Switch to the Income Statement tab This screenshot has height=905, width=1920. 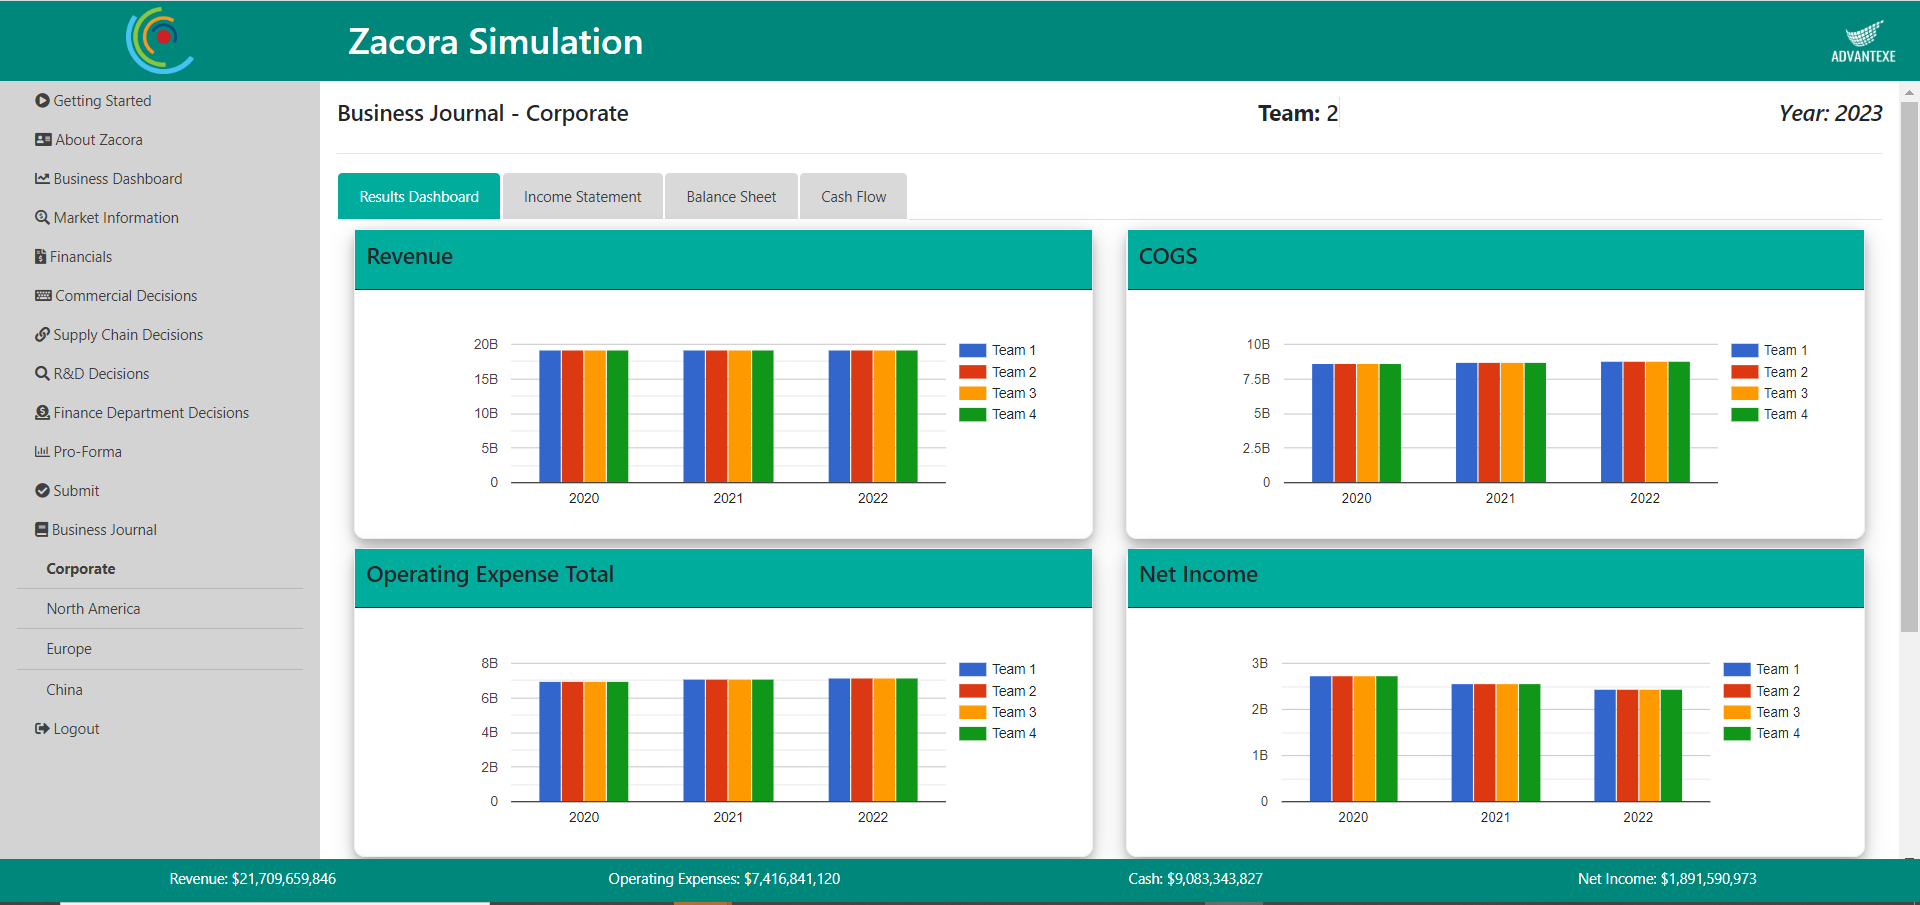click(x=582, y=196)
